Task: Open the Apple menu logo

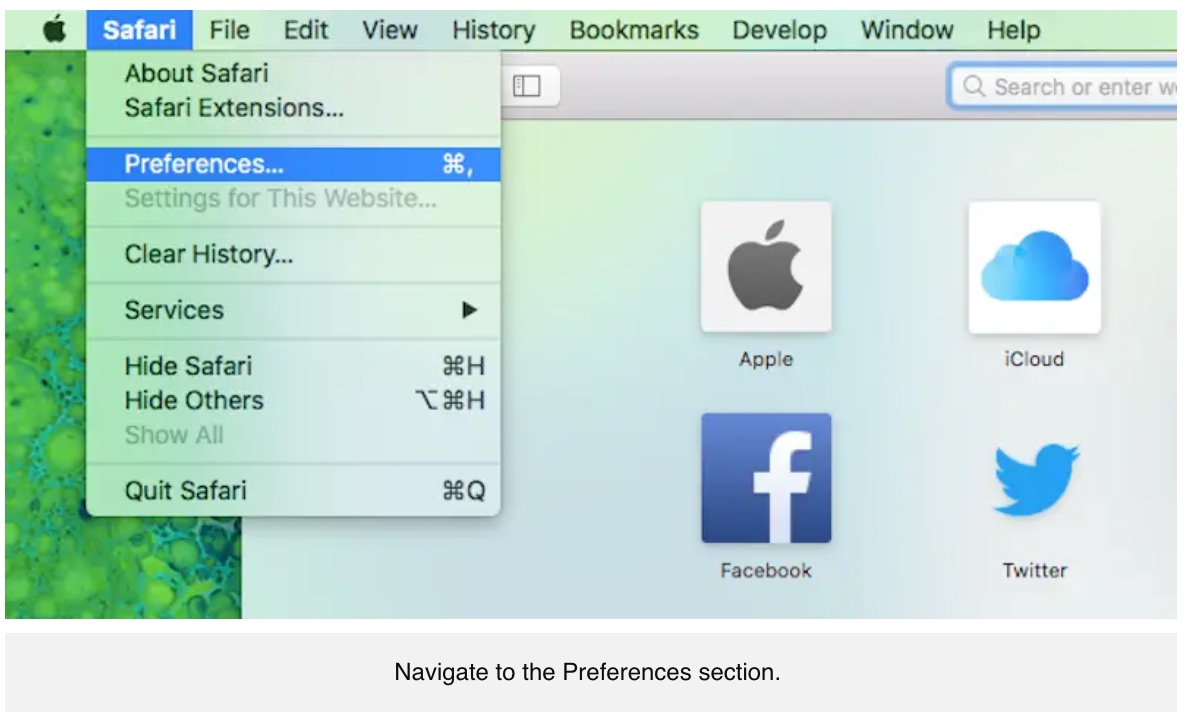Action: (x=54, y=30)
